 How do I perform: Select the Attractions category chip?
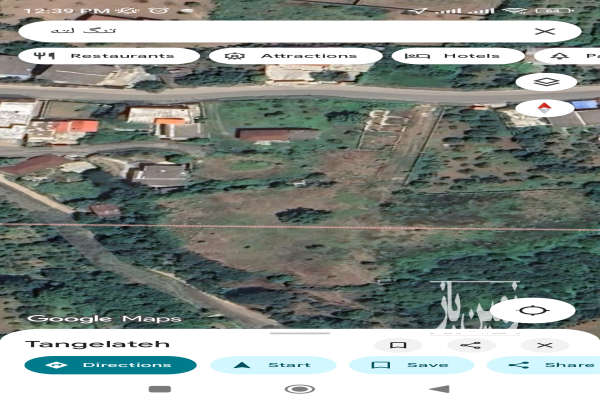click(295, 56)
